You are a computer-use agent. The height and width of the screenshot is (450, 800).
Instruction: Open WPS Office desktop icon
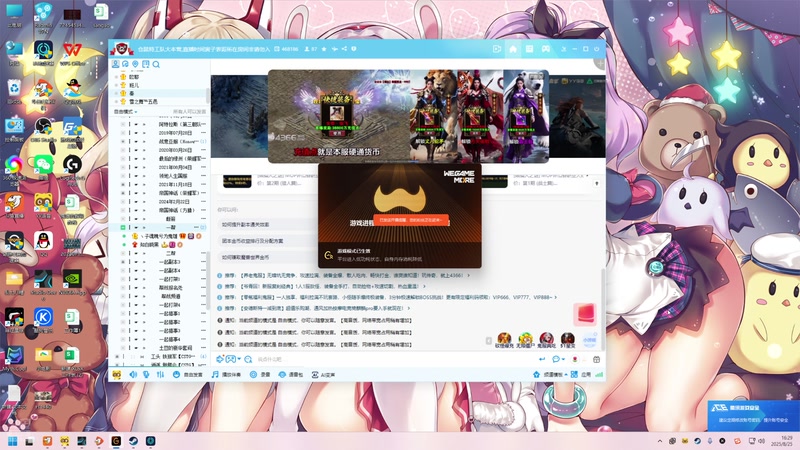pos(72,54)
